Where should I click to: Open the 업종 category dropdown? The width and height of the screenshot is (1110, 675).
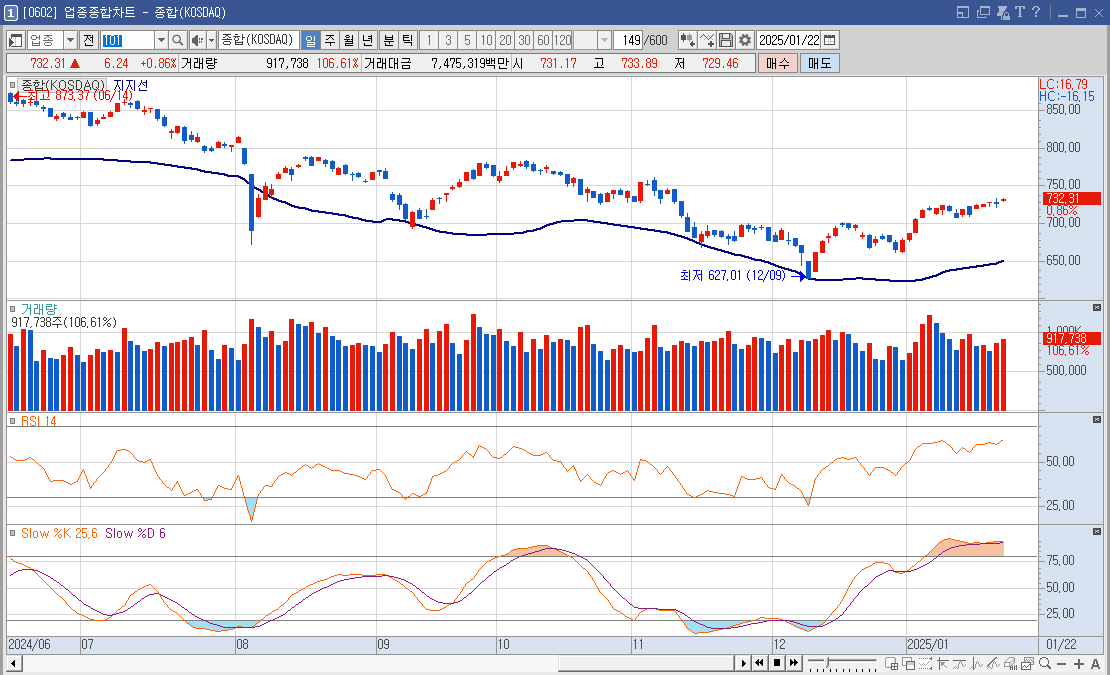click(x=70, y=40)
